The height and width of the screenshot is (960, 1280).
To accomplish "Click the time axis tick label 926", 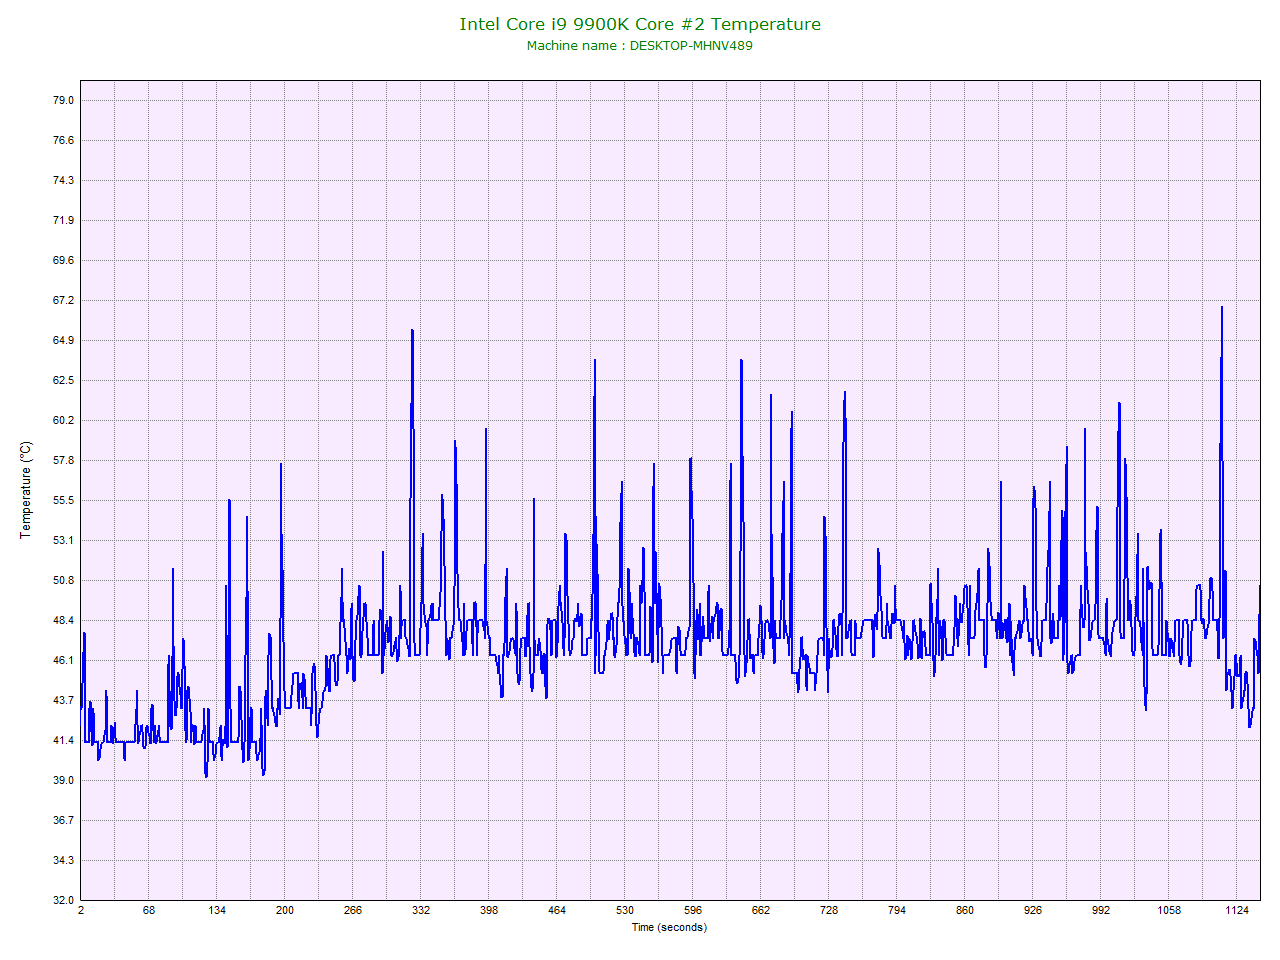I will point(1033,910).
